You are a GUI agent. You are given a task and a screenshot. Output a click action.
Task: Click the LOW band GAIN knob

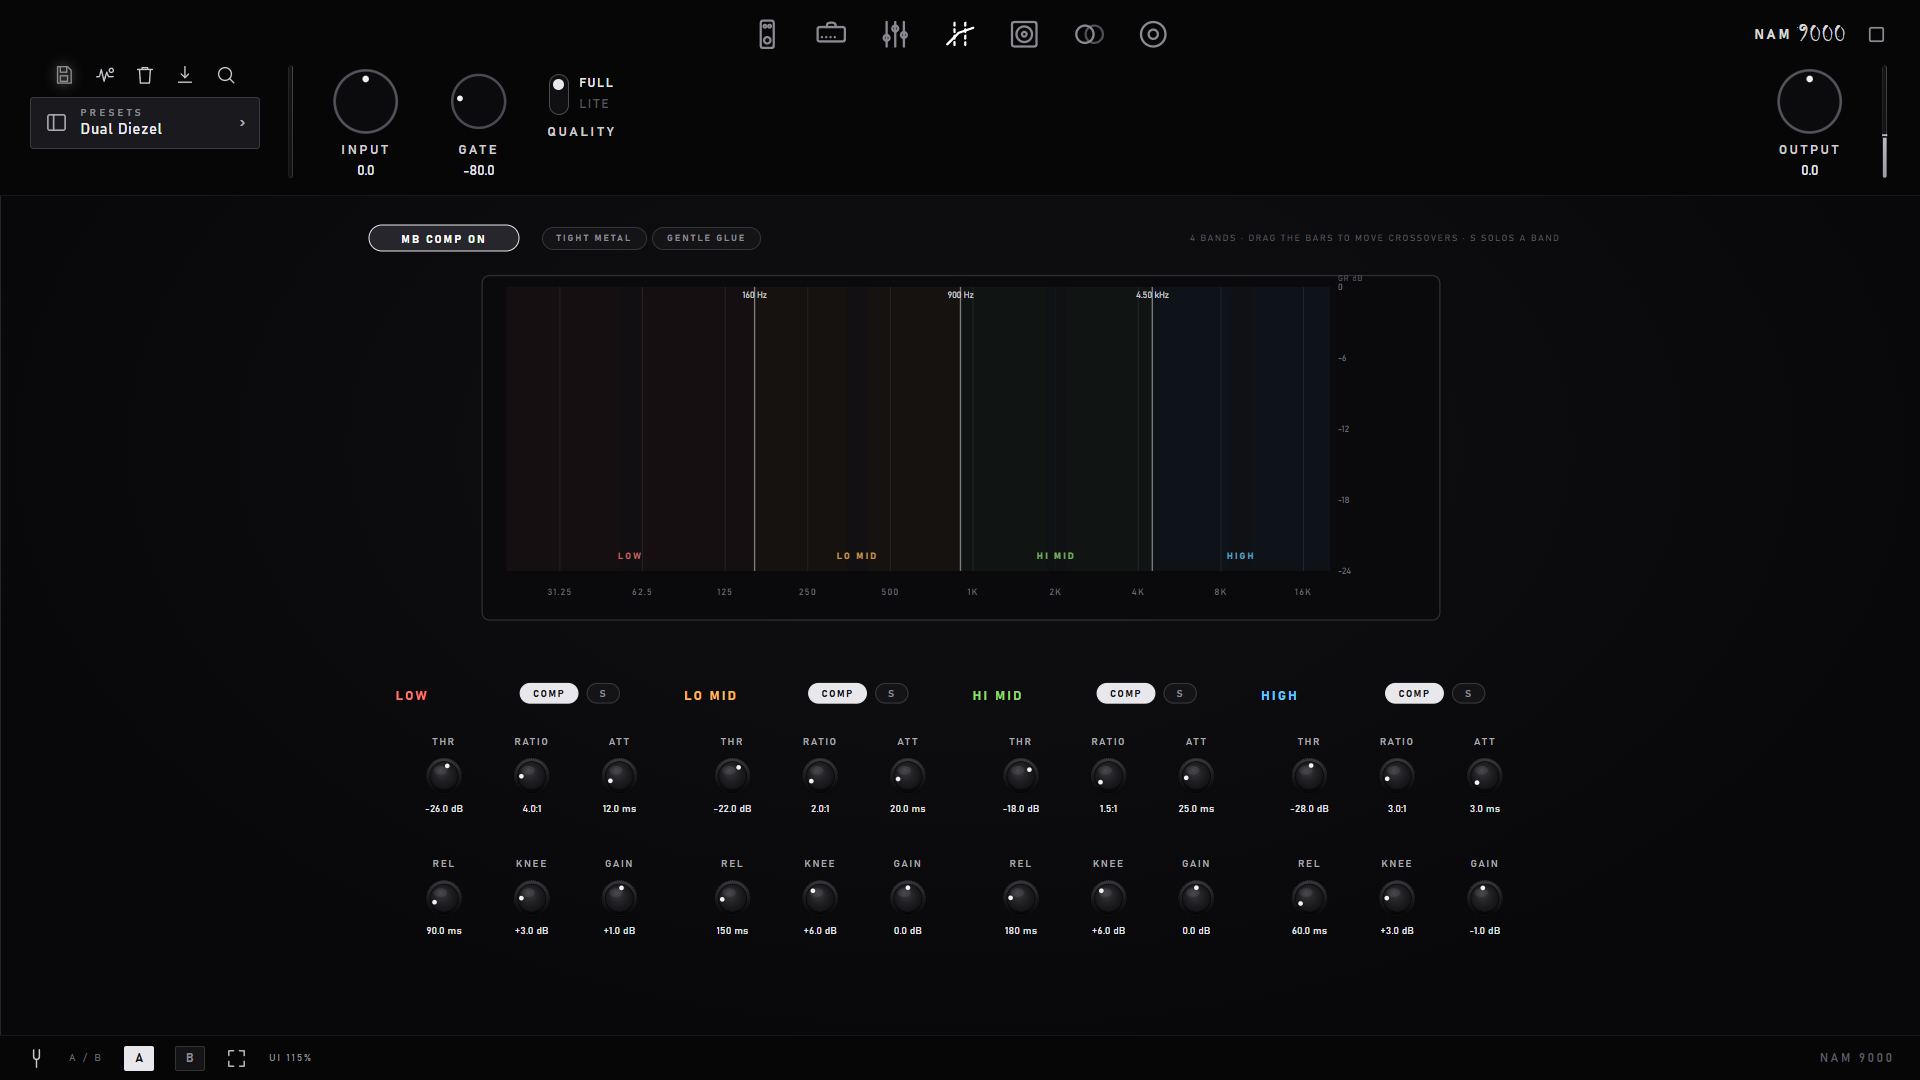point(619,897)
